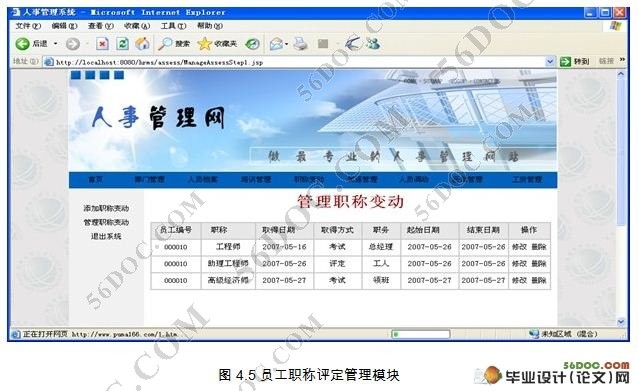Open the 帮助 (Help) menu
This screenshot has height=391, width=638.
tap(210, 26)
